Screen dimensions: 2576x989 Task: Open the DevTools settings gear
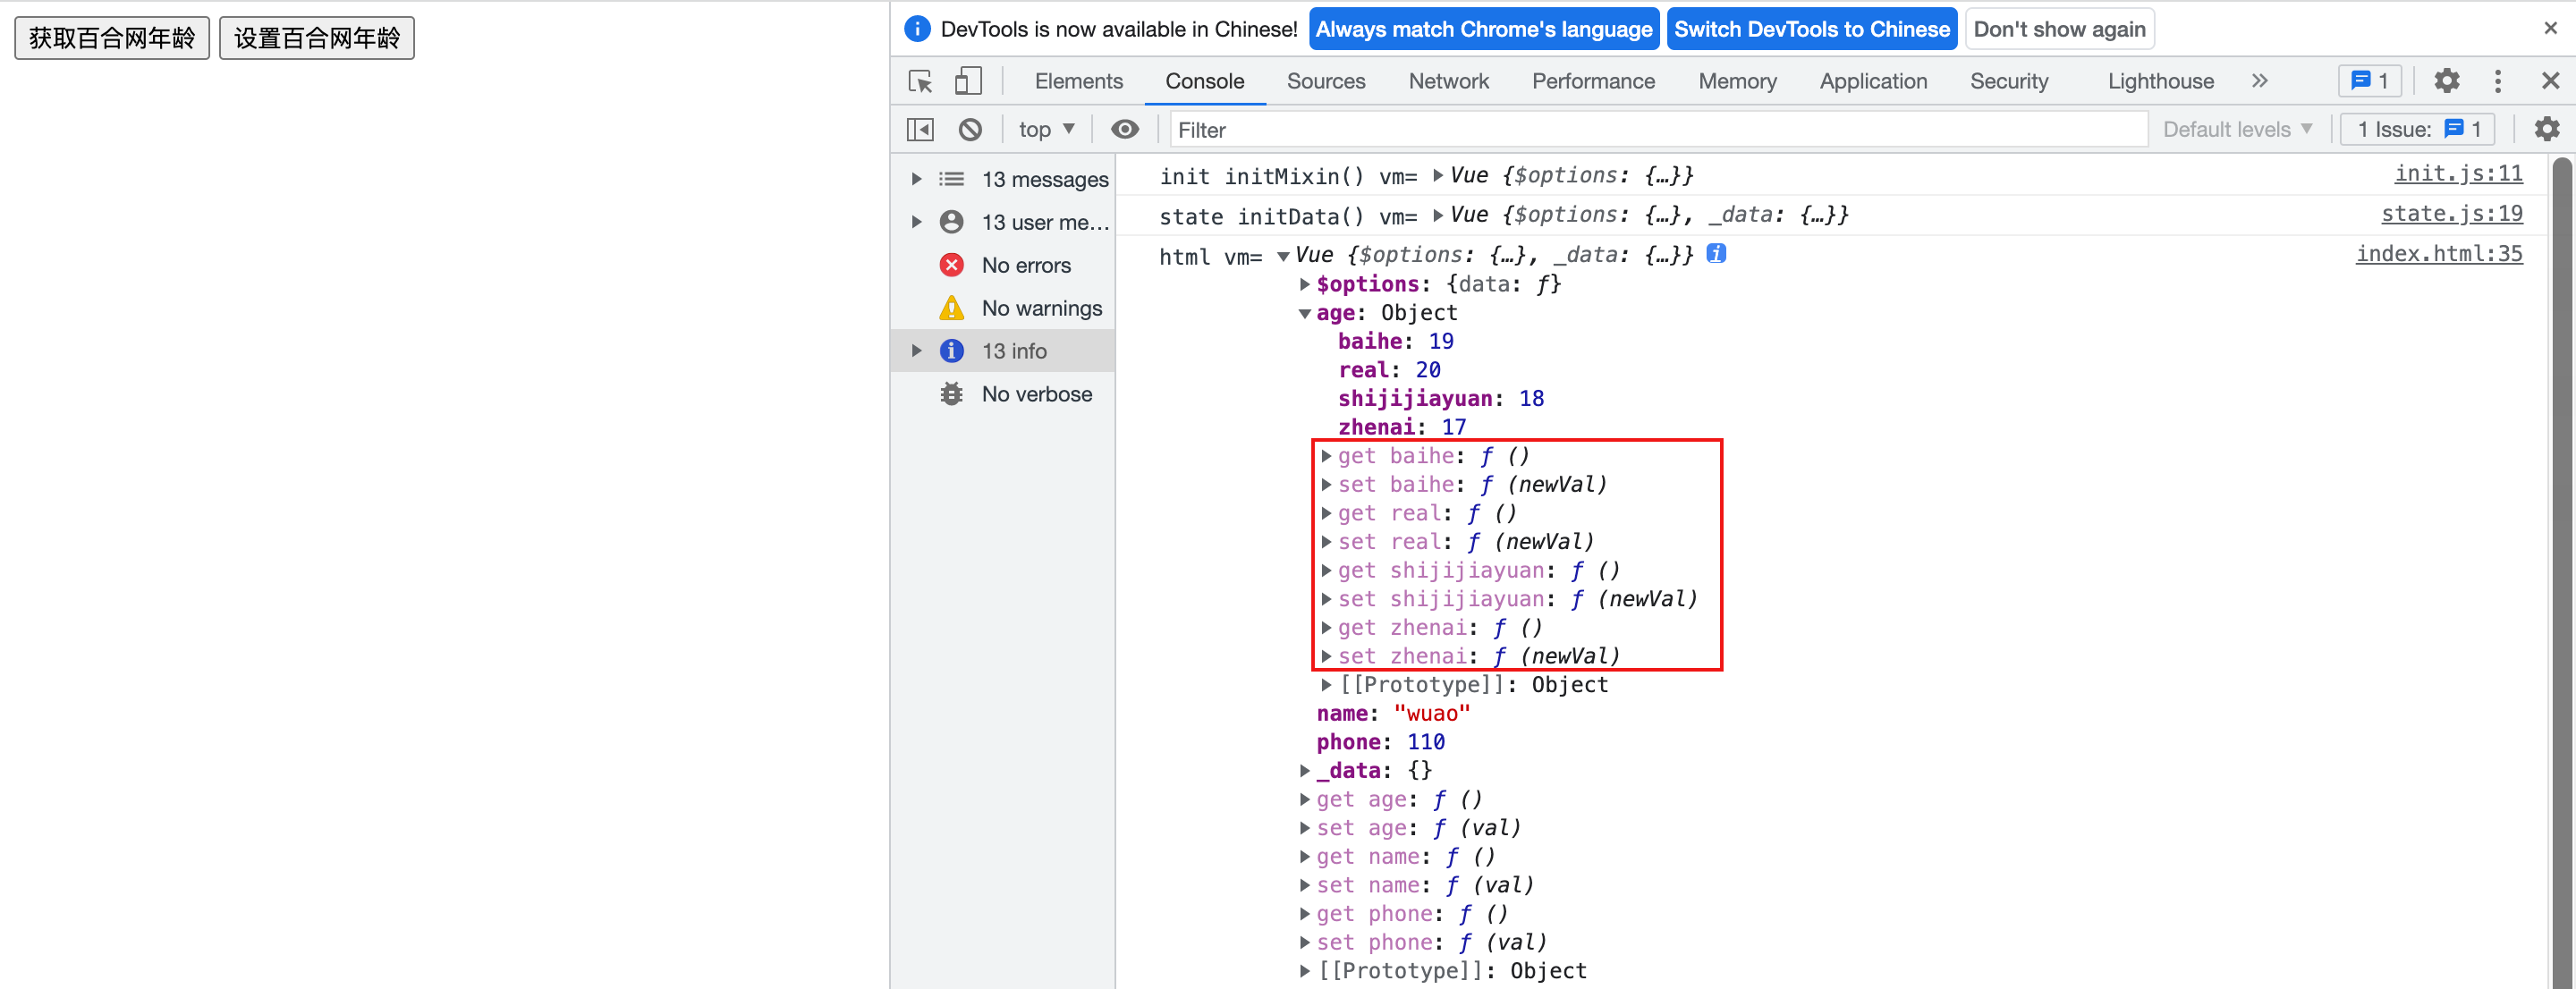(2446, 81)
